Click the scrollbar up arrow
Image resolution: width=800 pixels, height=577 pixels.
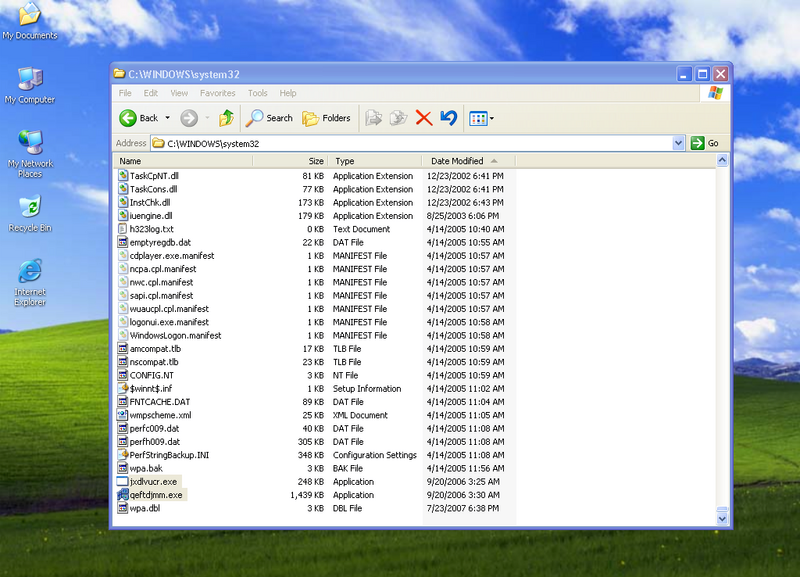(722, 160)
